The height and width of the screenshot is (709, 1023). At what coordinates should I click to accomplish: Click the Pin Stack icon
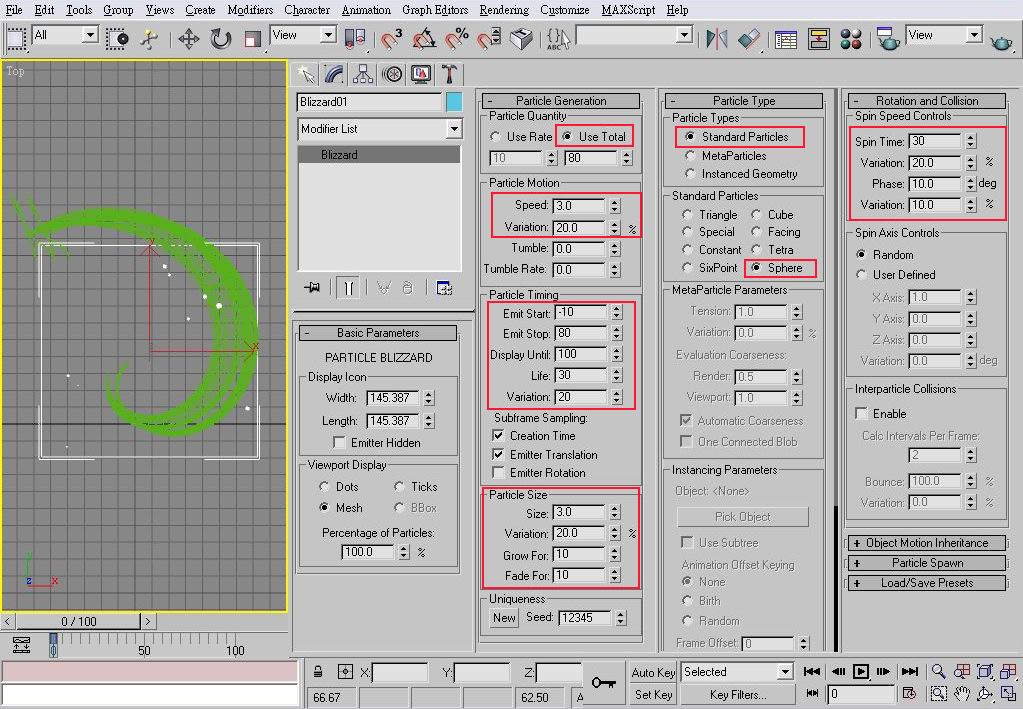pos(312,288)
